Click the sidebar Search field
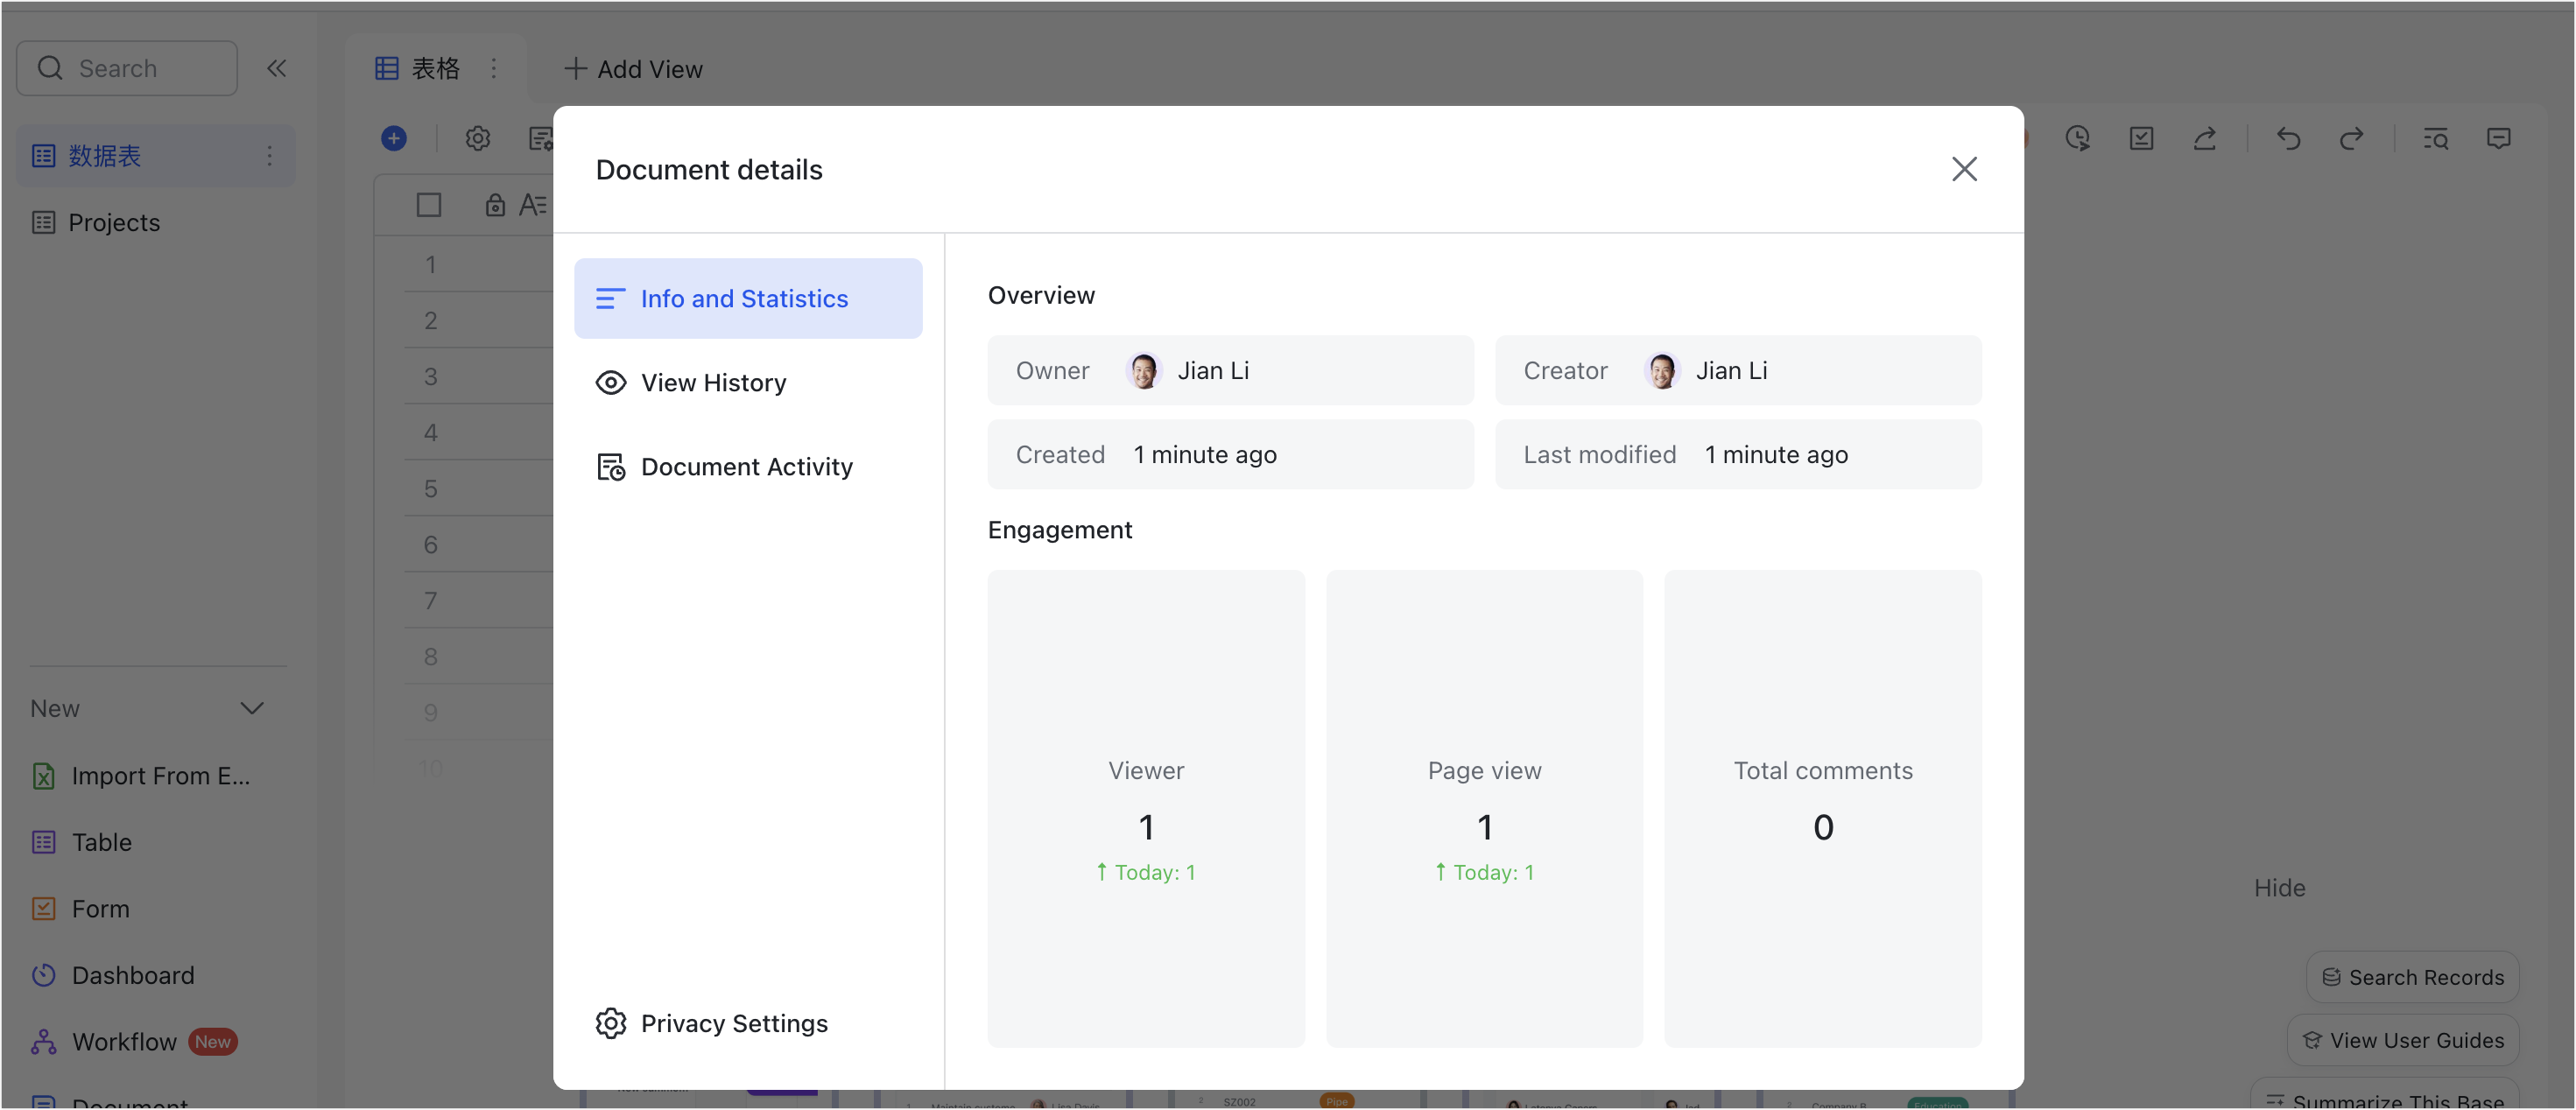 (x=127, y=68)
